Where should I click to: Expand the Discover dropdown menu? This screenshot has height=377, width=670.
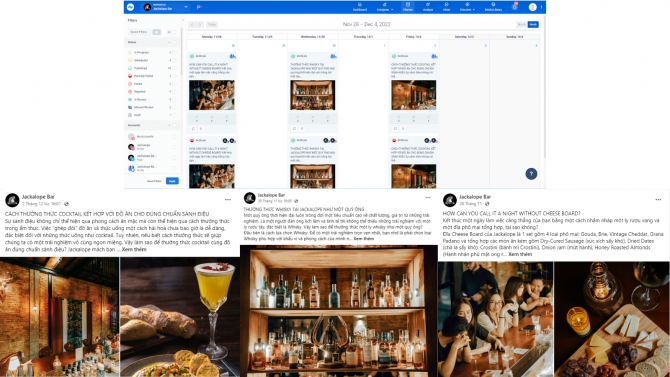467,7
